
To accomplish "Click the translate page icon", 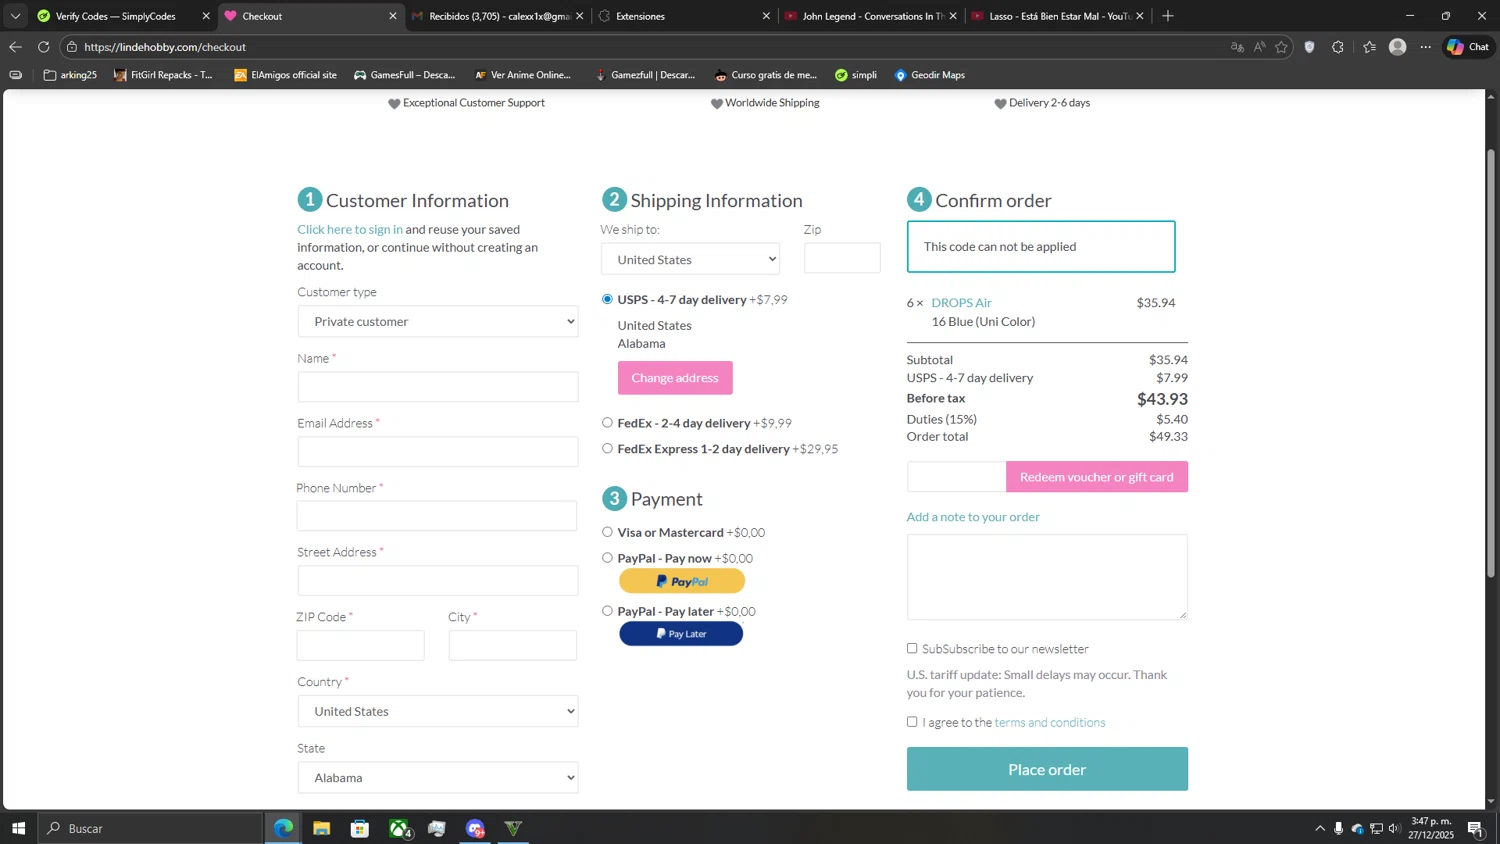I will click(x=1237, y=47).
